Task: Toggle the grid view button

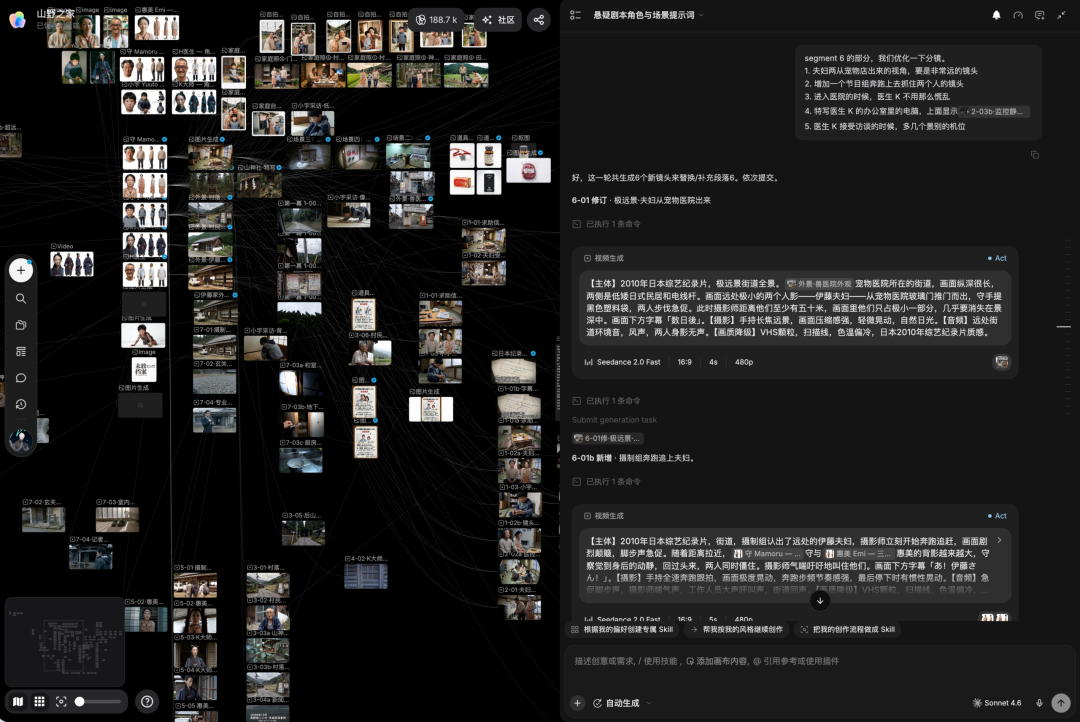Action: click(39, 701)
